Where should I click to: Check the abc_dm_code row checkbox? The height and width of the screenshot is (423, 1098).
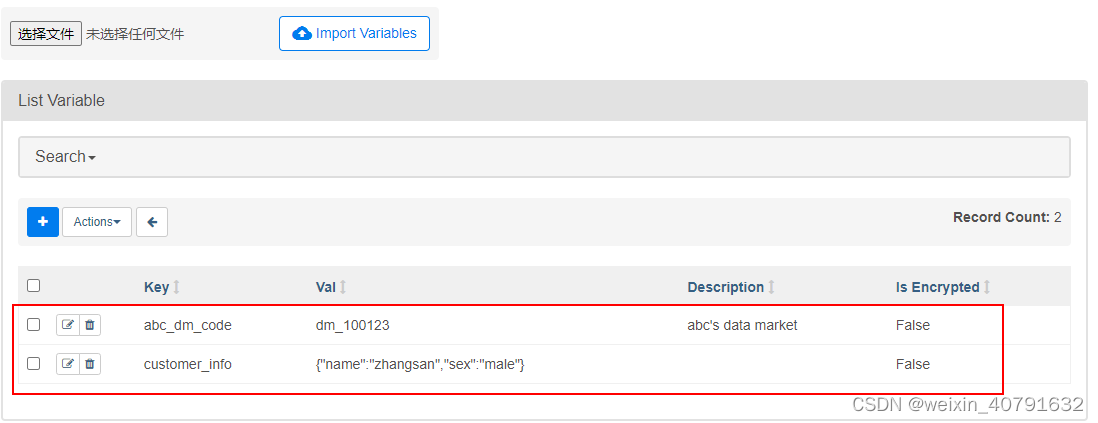[34, 325]
